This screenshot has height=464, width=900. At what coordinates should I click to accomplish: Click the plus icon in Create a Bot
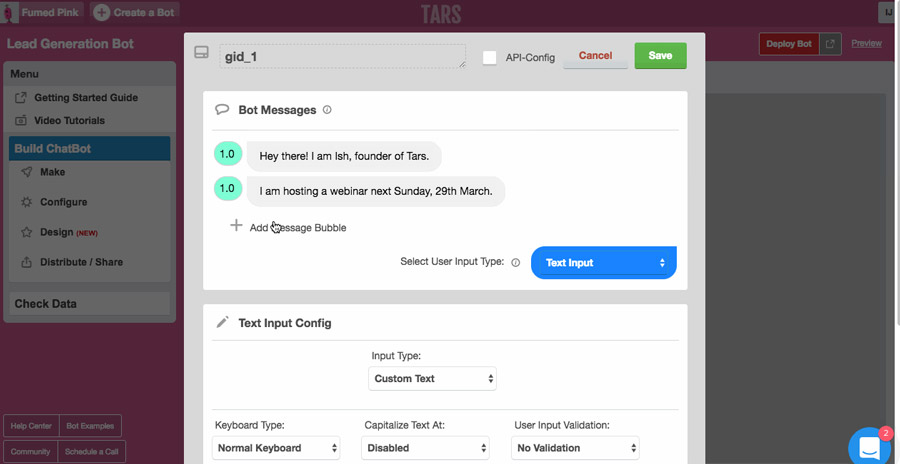coord(102,12)
